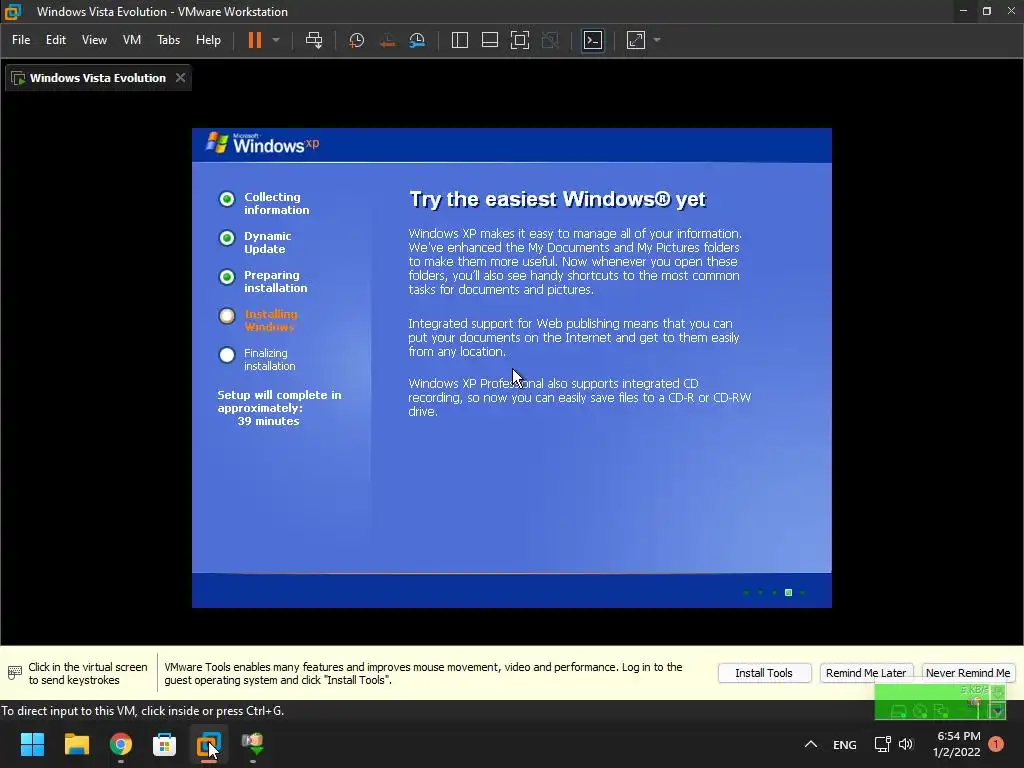Open the Windows Start menu

point(32,744)
